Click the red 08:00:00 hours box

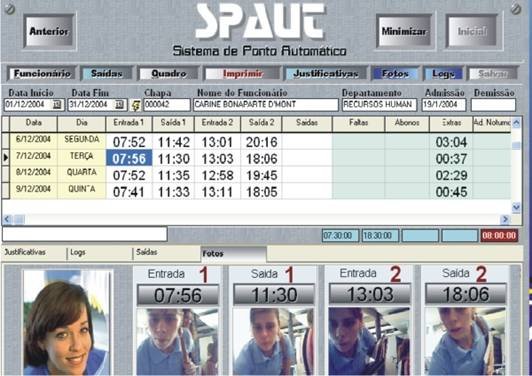[499, 236]
